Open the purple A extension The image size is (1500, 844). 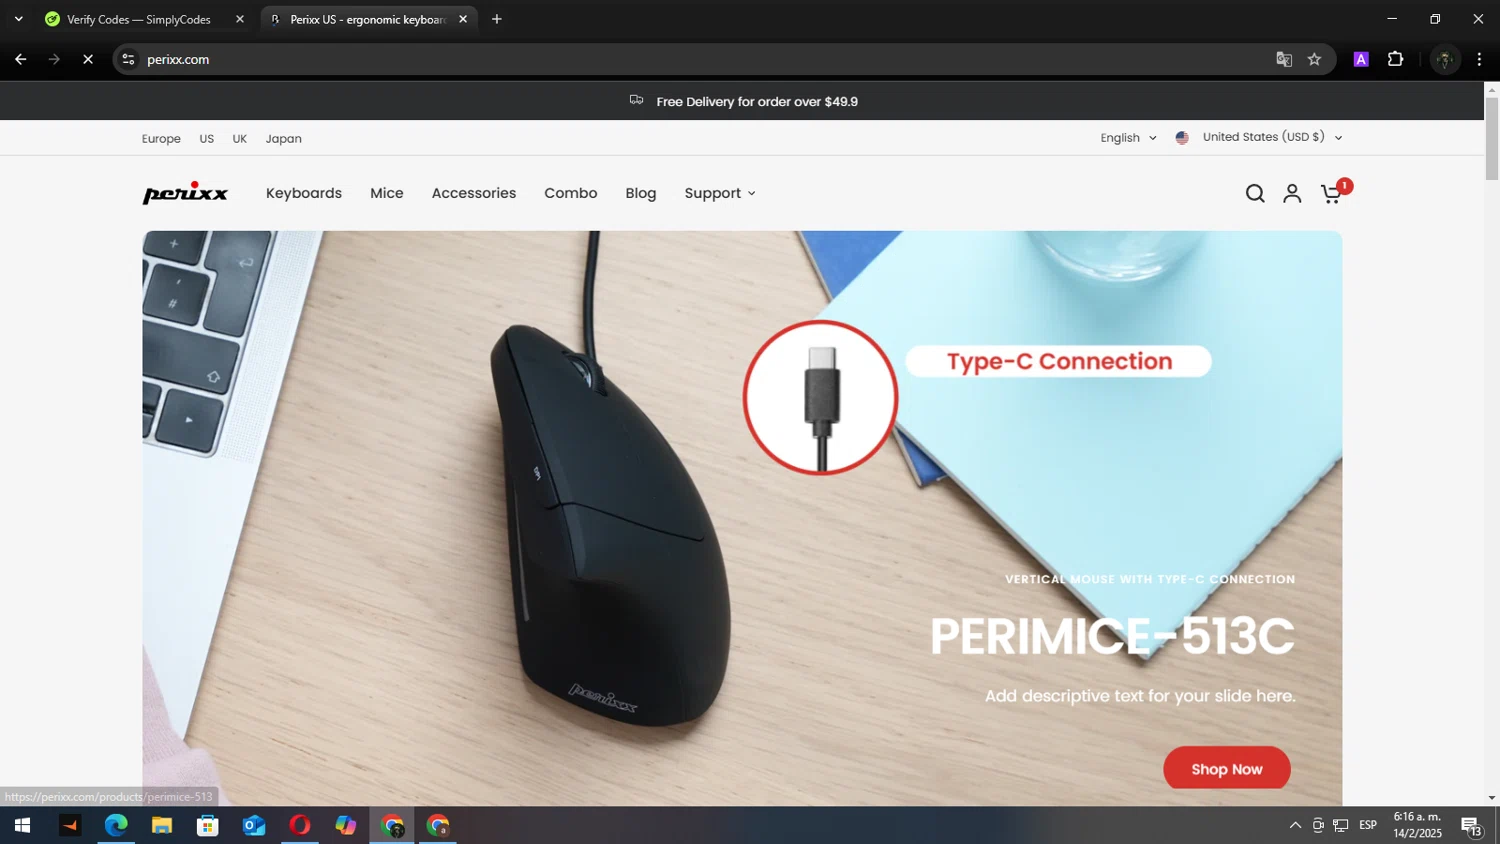coord(1361,59)
